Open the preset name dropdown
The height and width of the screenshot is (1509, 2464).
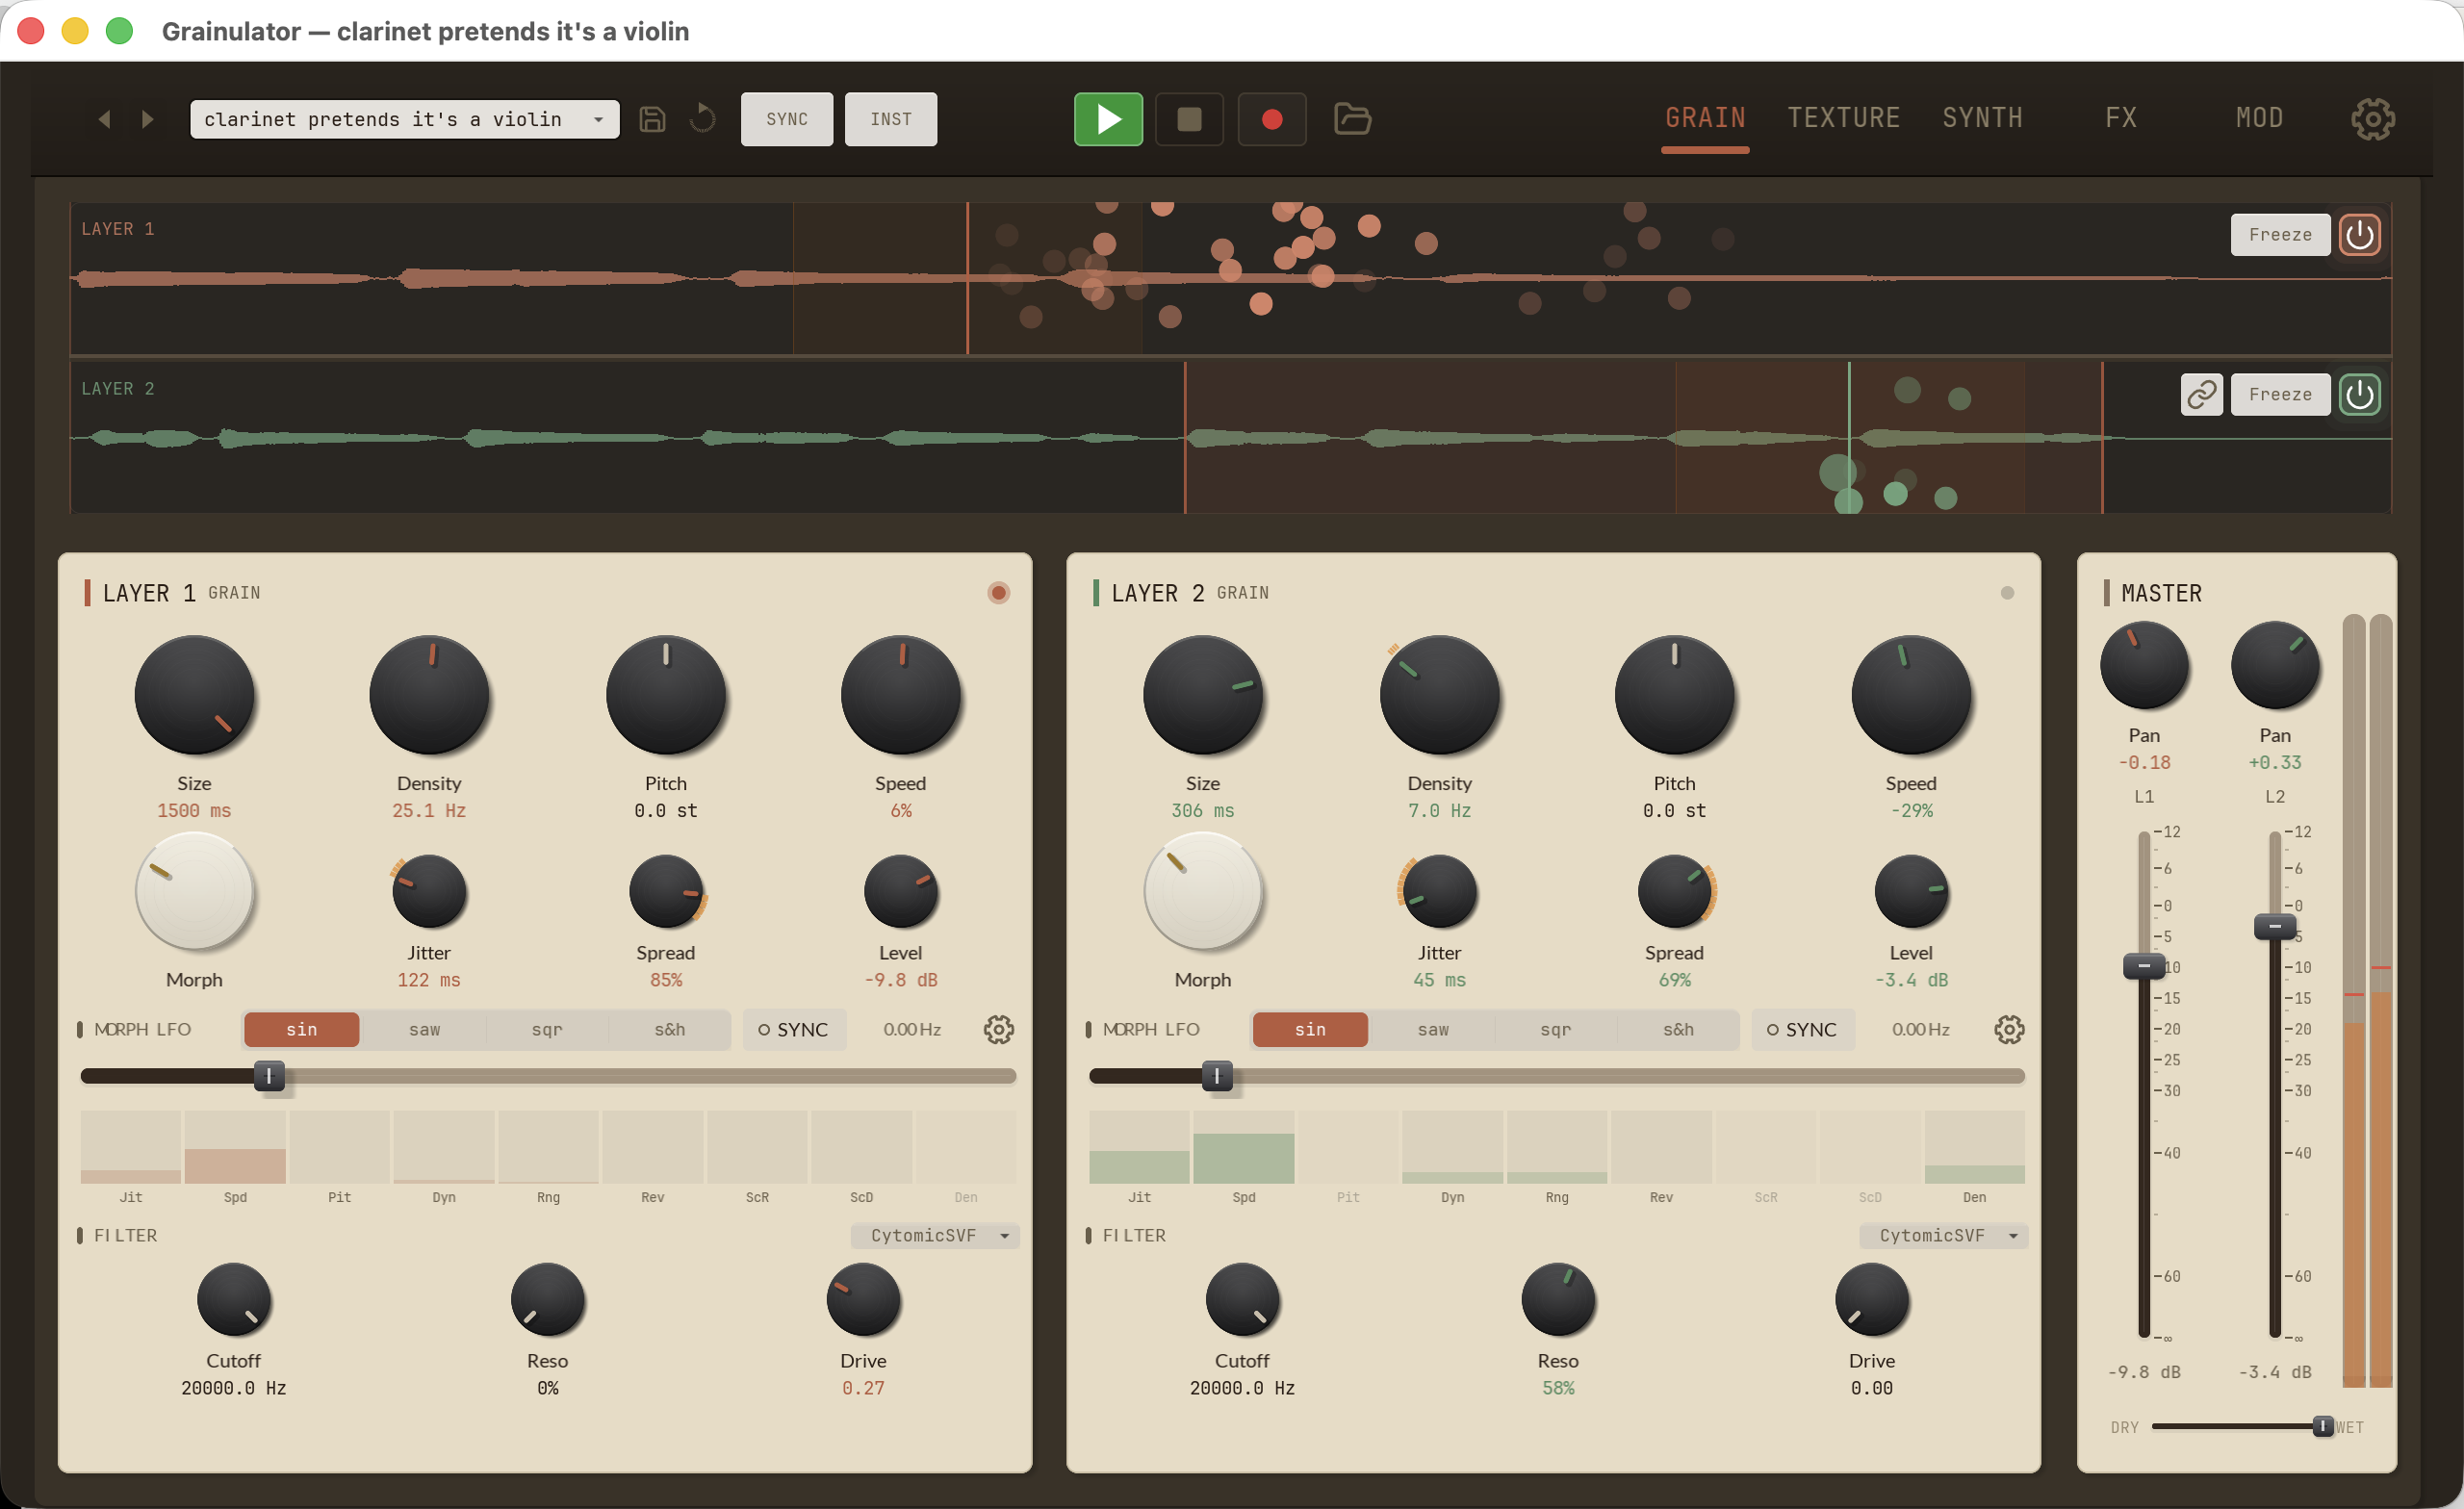coord(405,119)
